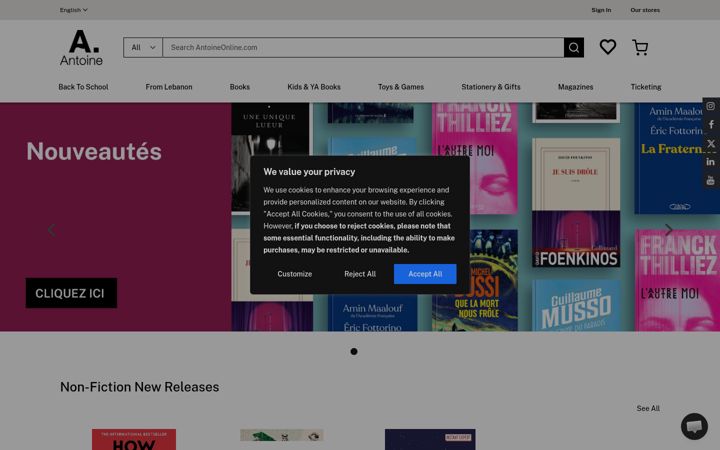Open the All category search dropdown
Image resolution: width=720 pixels, height=450 pixels.
[143, 47]
